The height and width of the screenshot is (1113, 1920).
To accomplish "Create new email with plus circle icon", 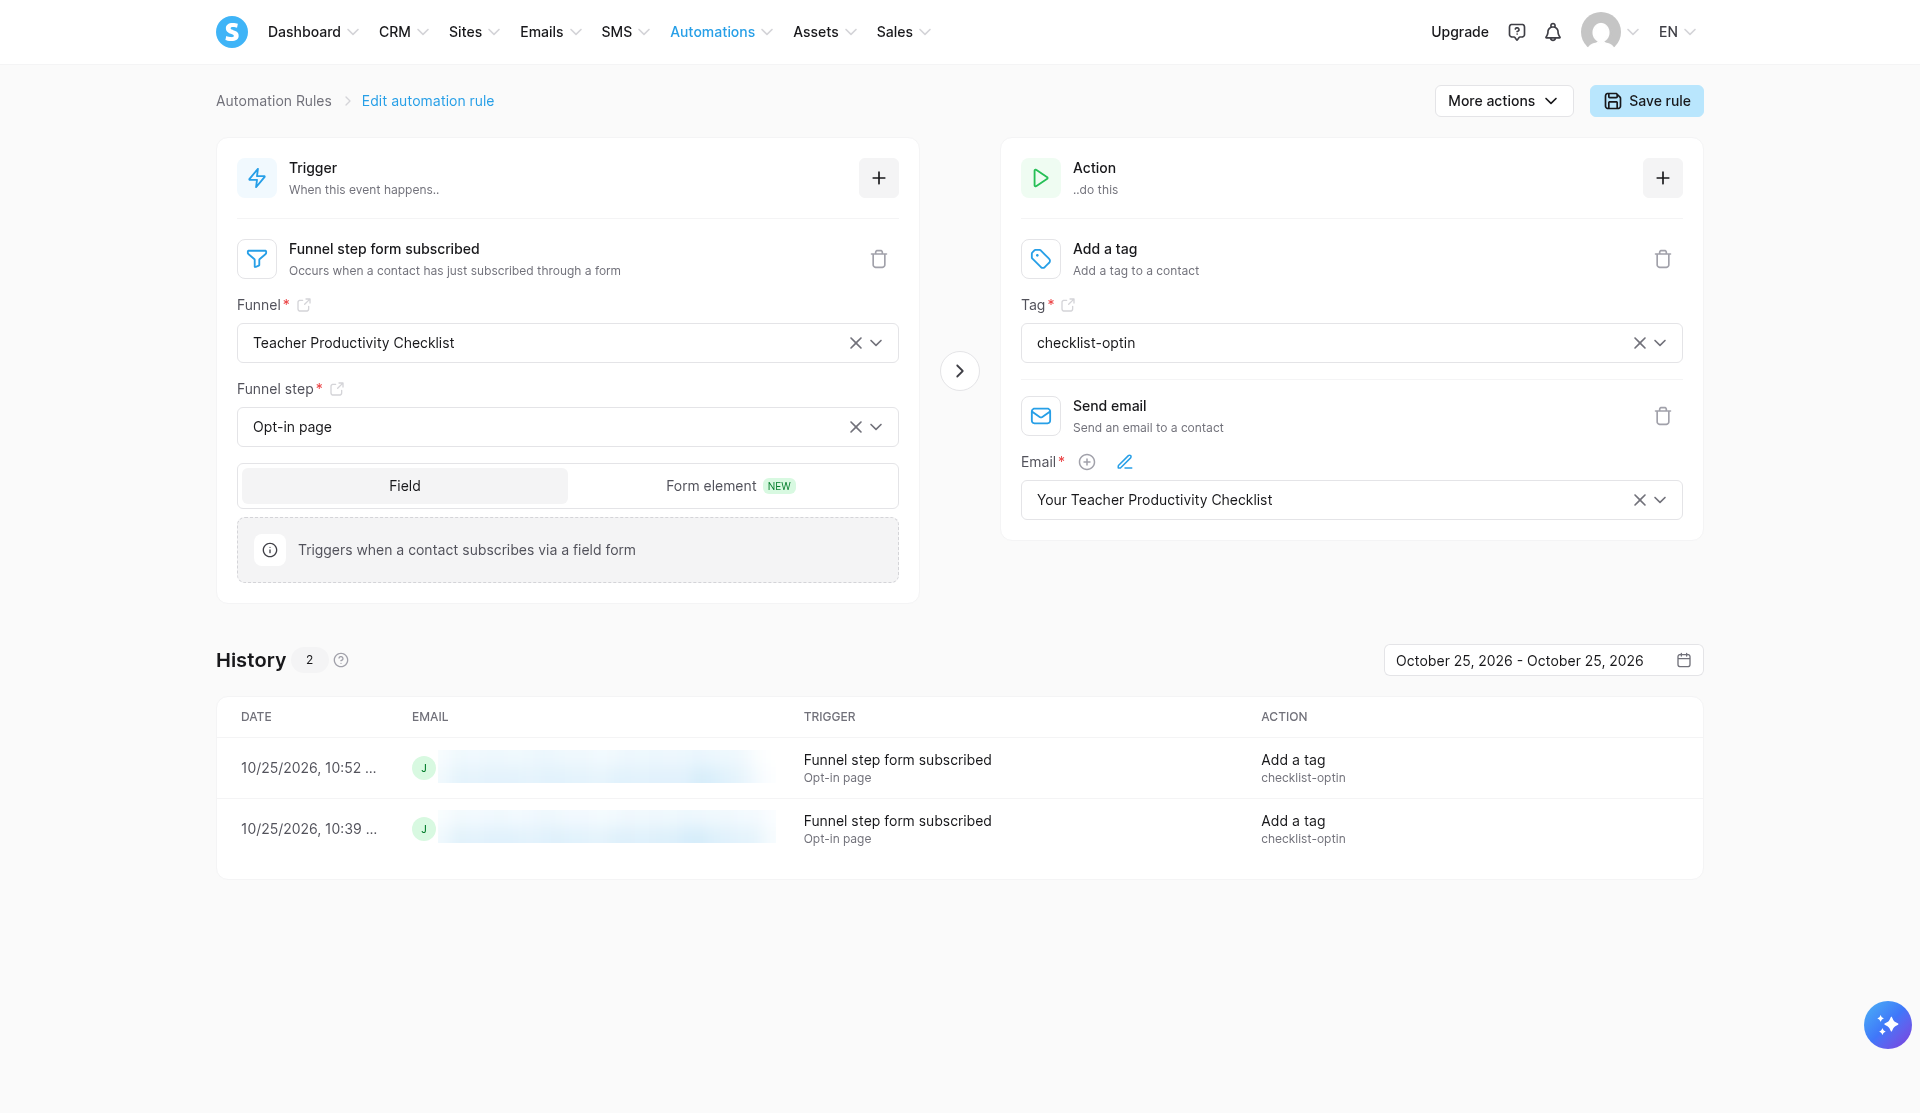I will 1087,462.
